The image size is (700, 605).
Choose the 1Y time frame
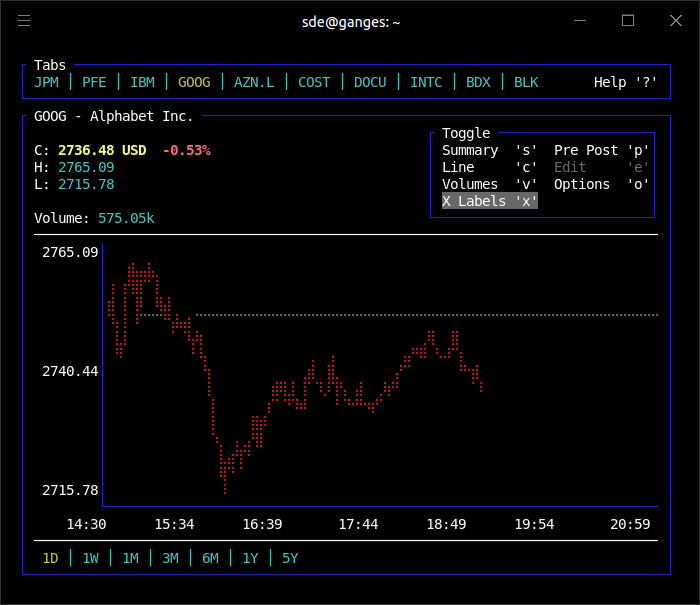pos(250,559)
